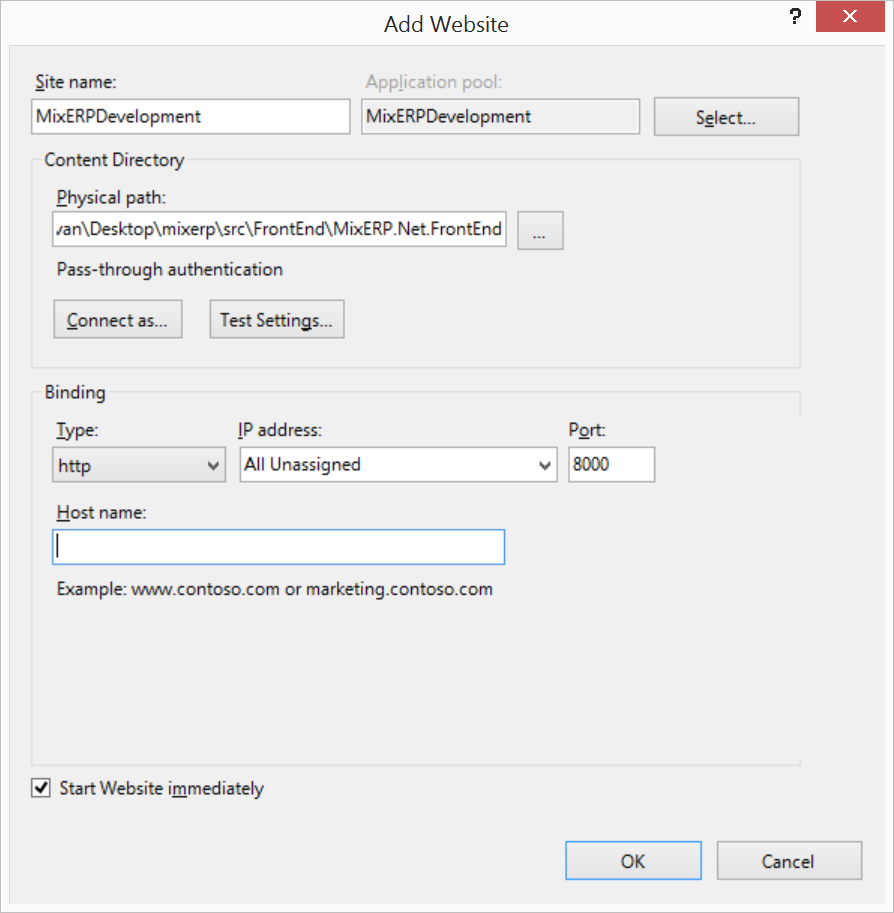Open the Connect as dialog

[118, 320]
